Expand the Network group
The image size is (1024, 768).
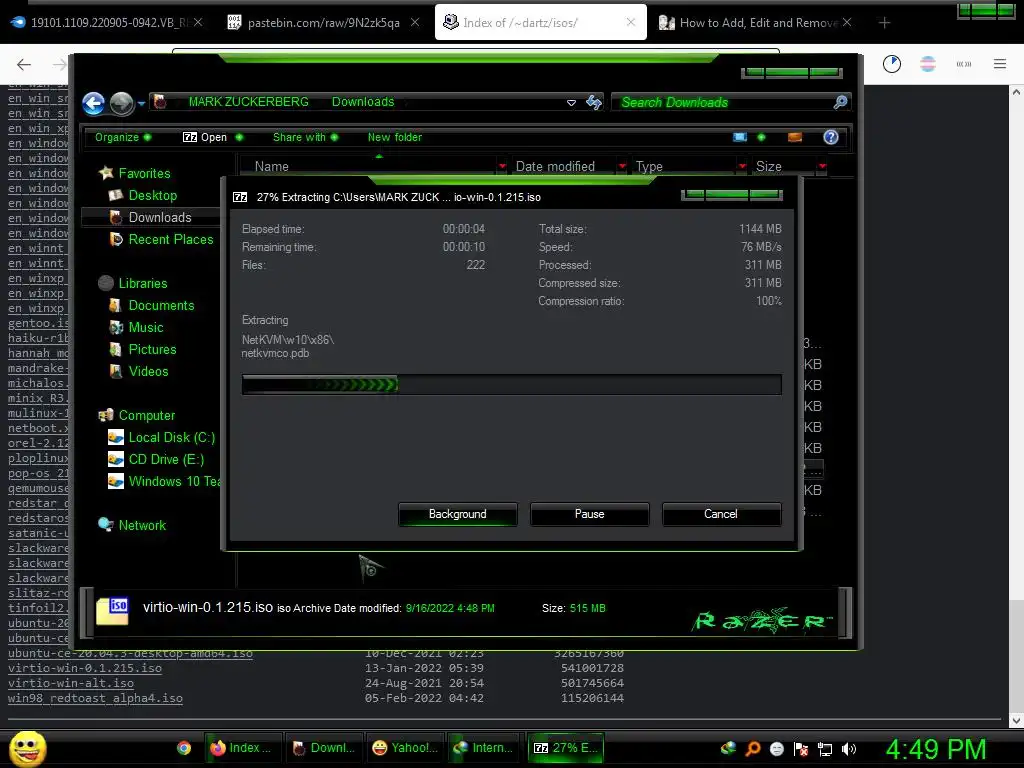coord(142,526)
